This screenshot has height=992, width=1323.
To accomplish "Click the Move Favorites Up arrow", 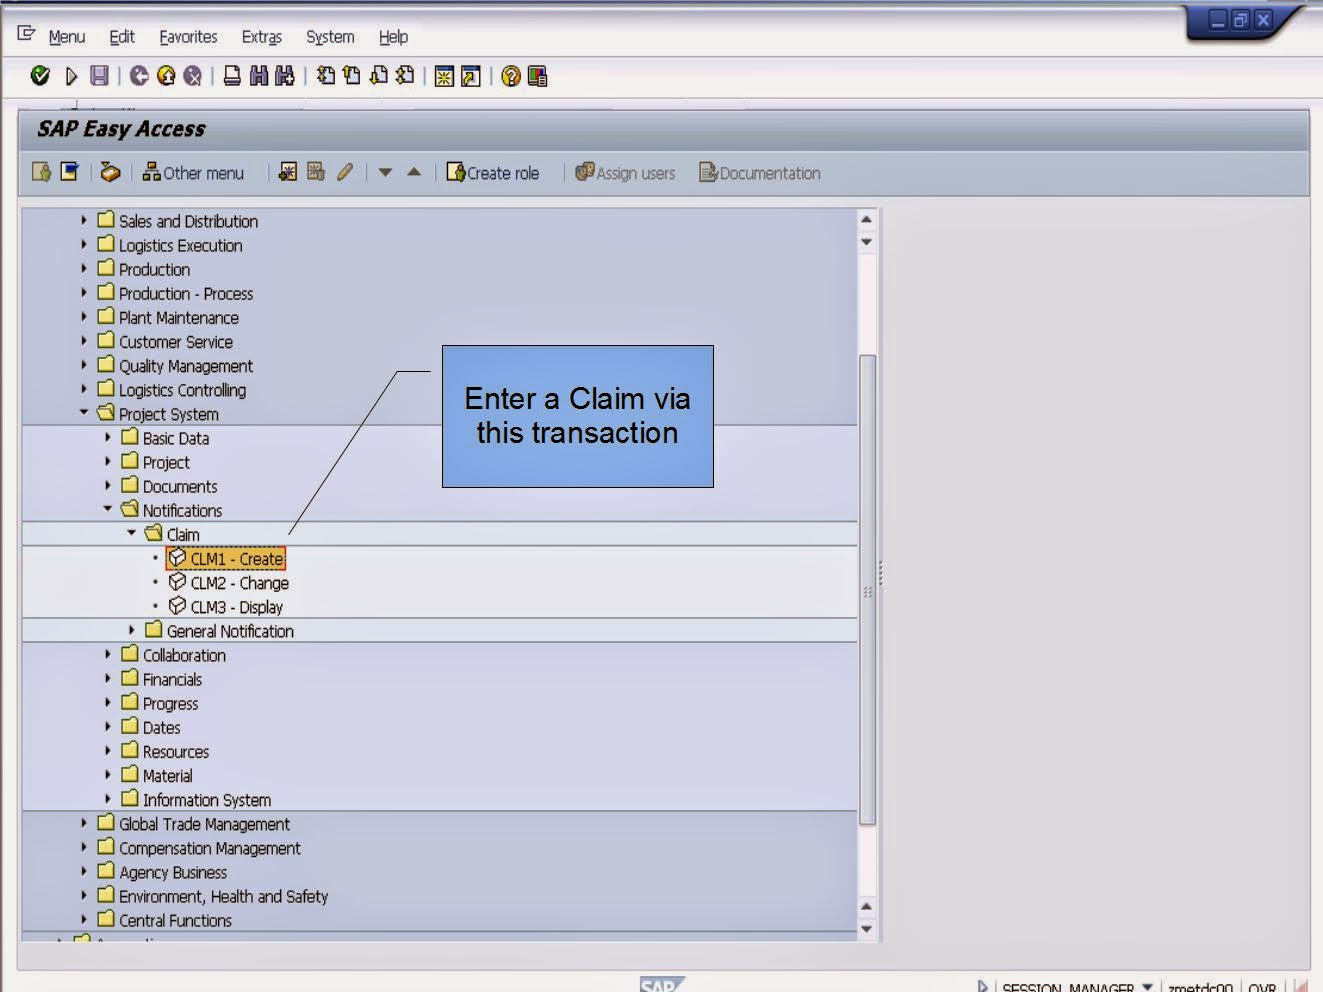I will pos(414,172).
